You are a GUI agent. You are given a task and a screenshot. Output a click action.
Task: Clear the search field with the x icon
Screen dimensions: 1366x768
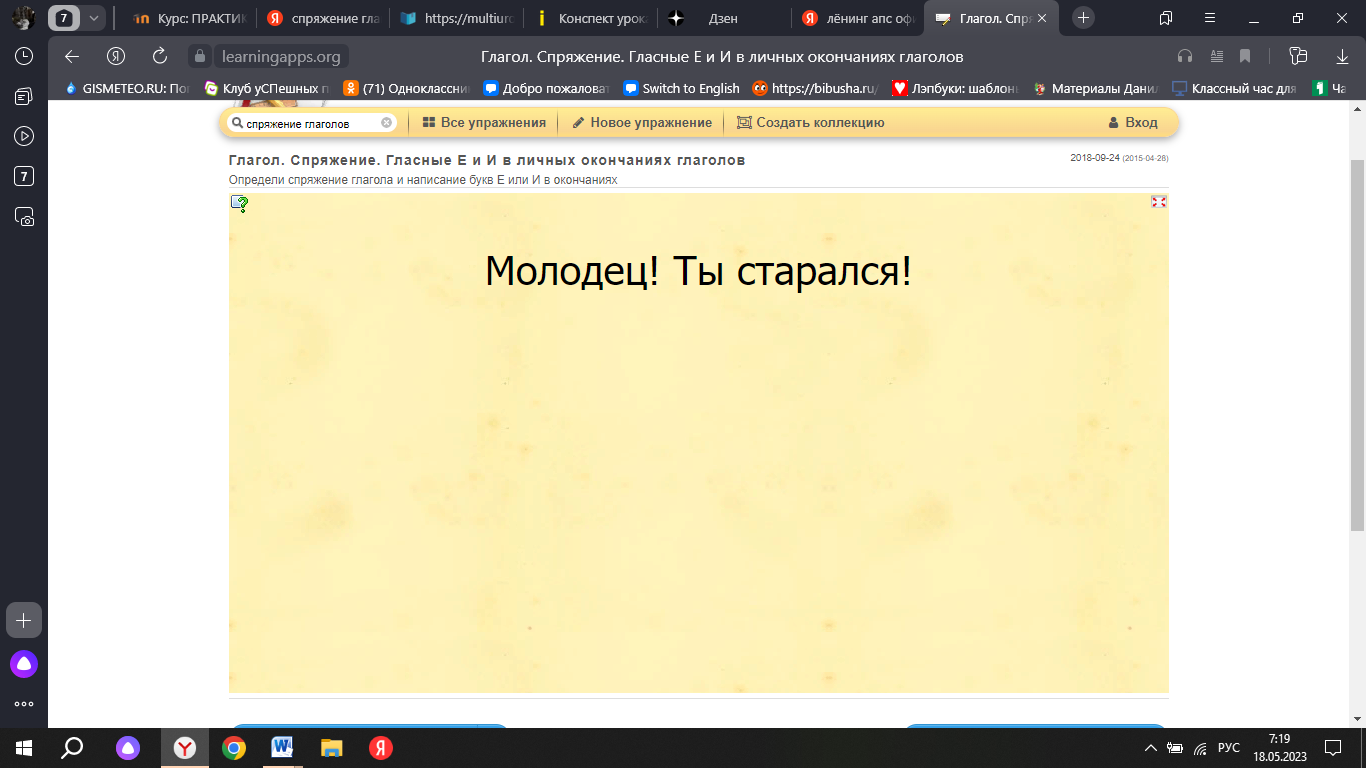pyautogui.click(x=386, y=123)
